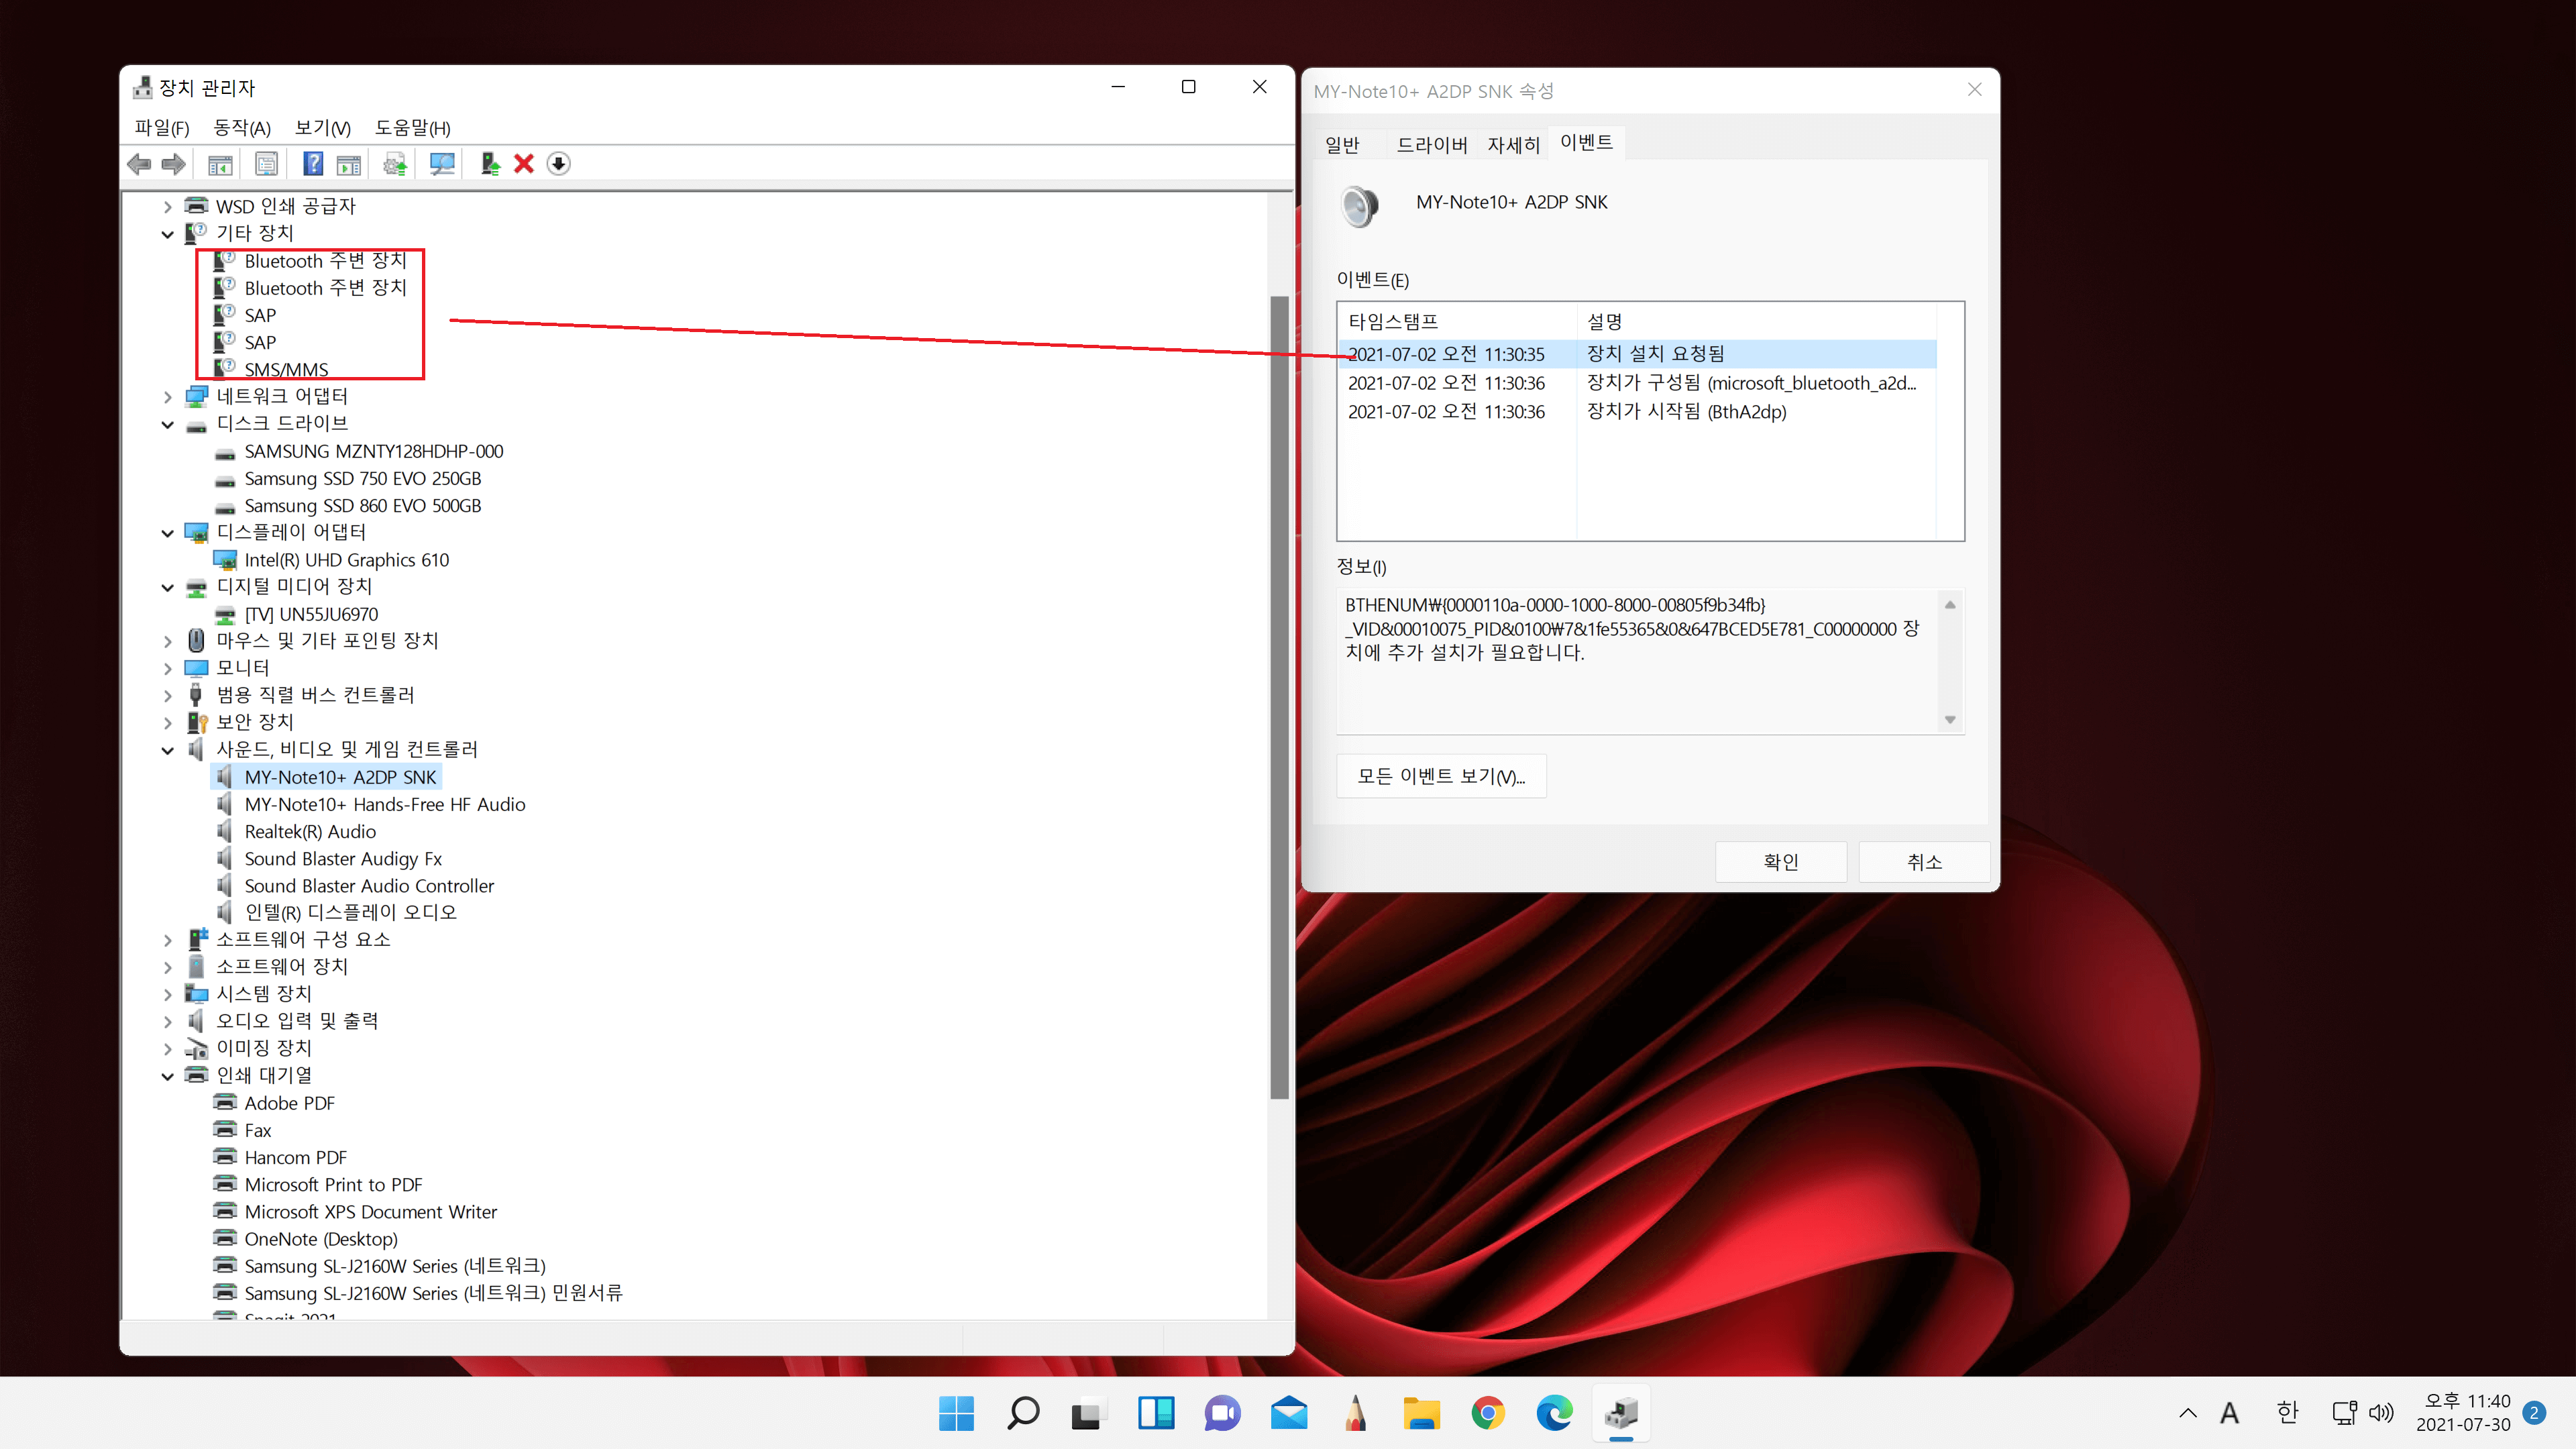
Task: Expand the WSD 인쇄 공급자 node
Action: [167, 207]
